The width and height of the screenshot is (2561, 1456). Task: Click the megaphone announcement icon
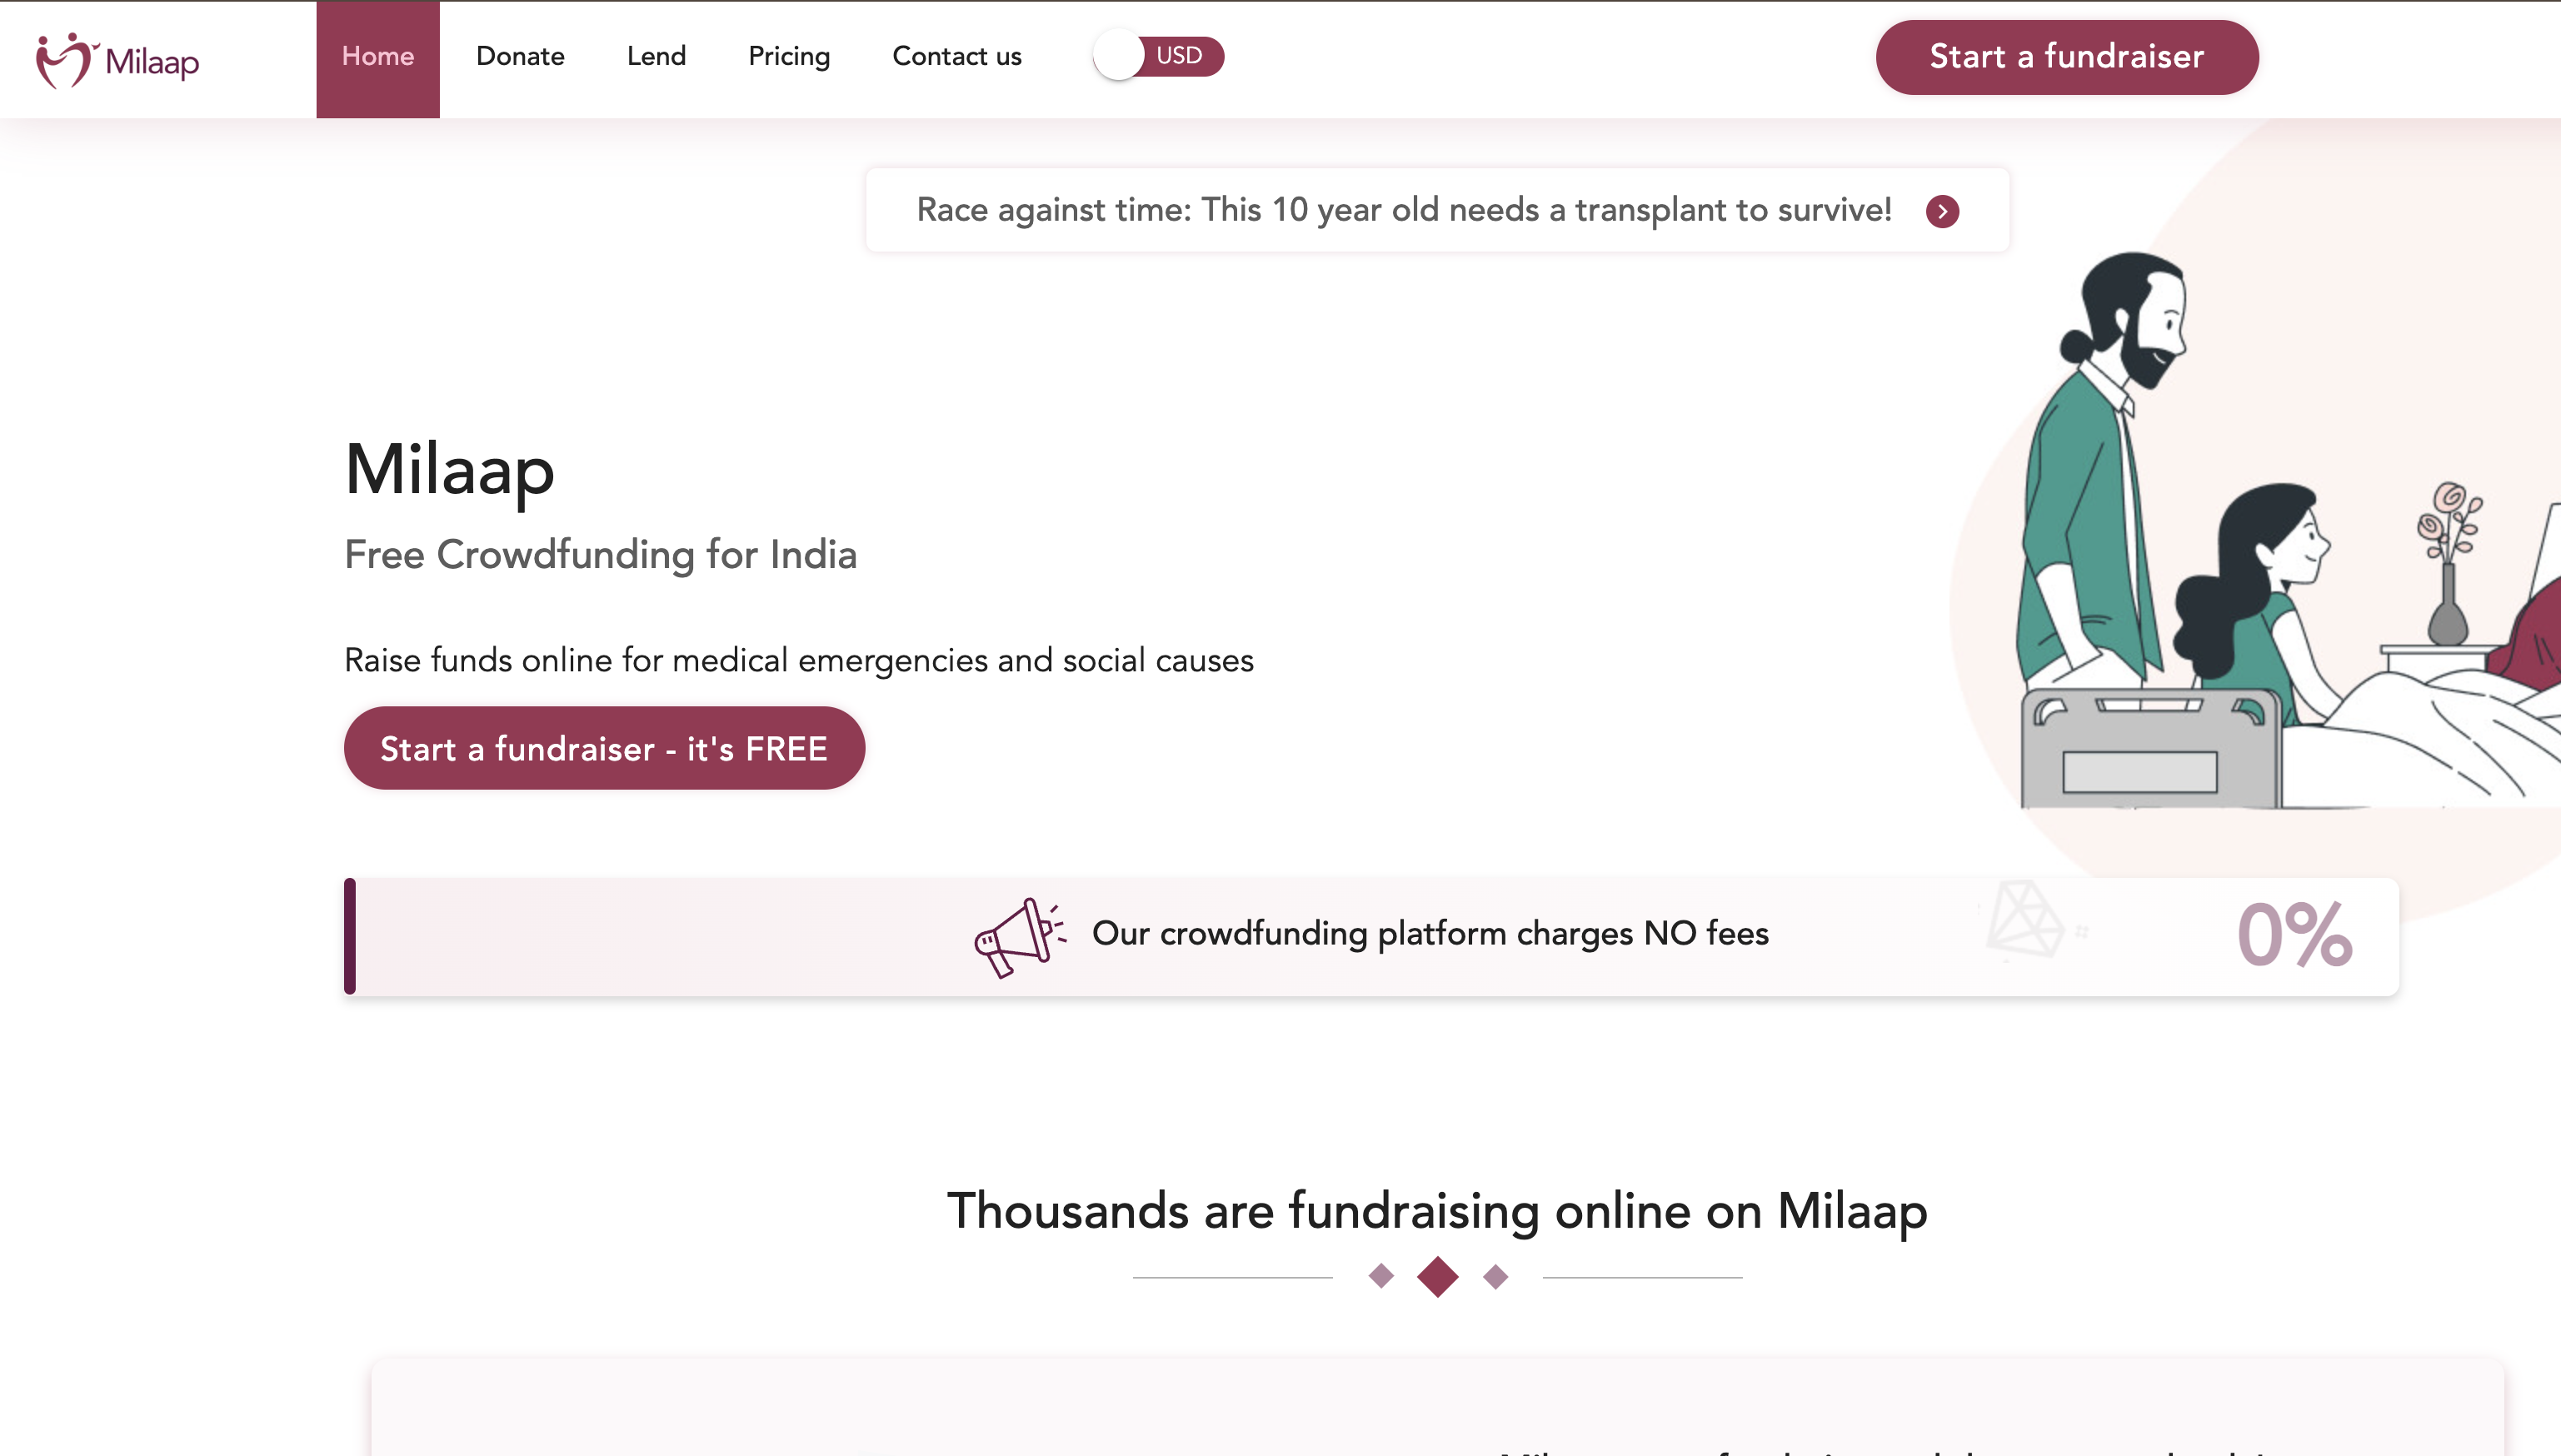(x=1019, y=937)
